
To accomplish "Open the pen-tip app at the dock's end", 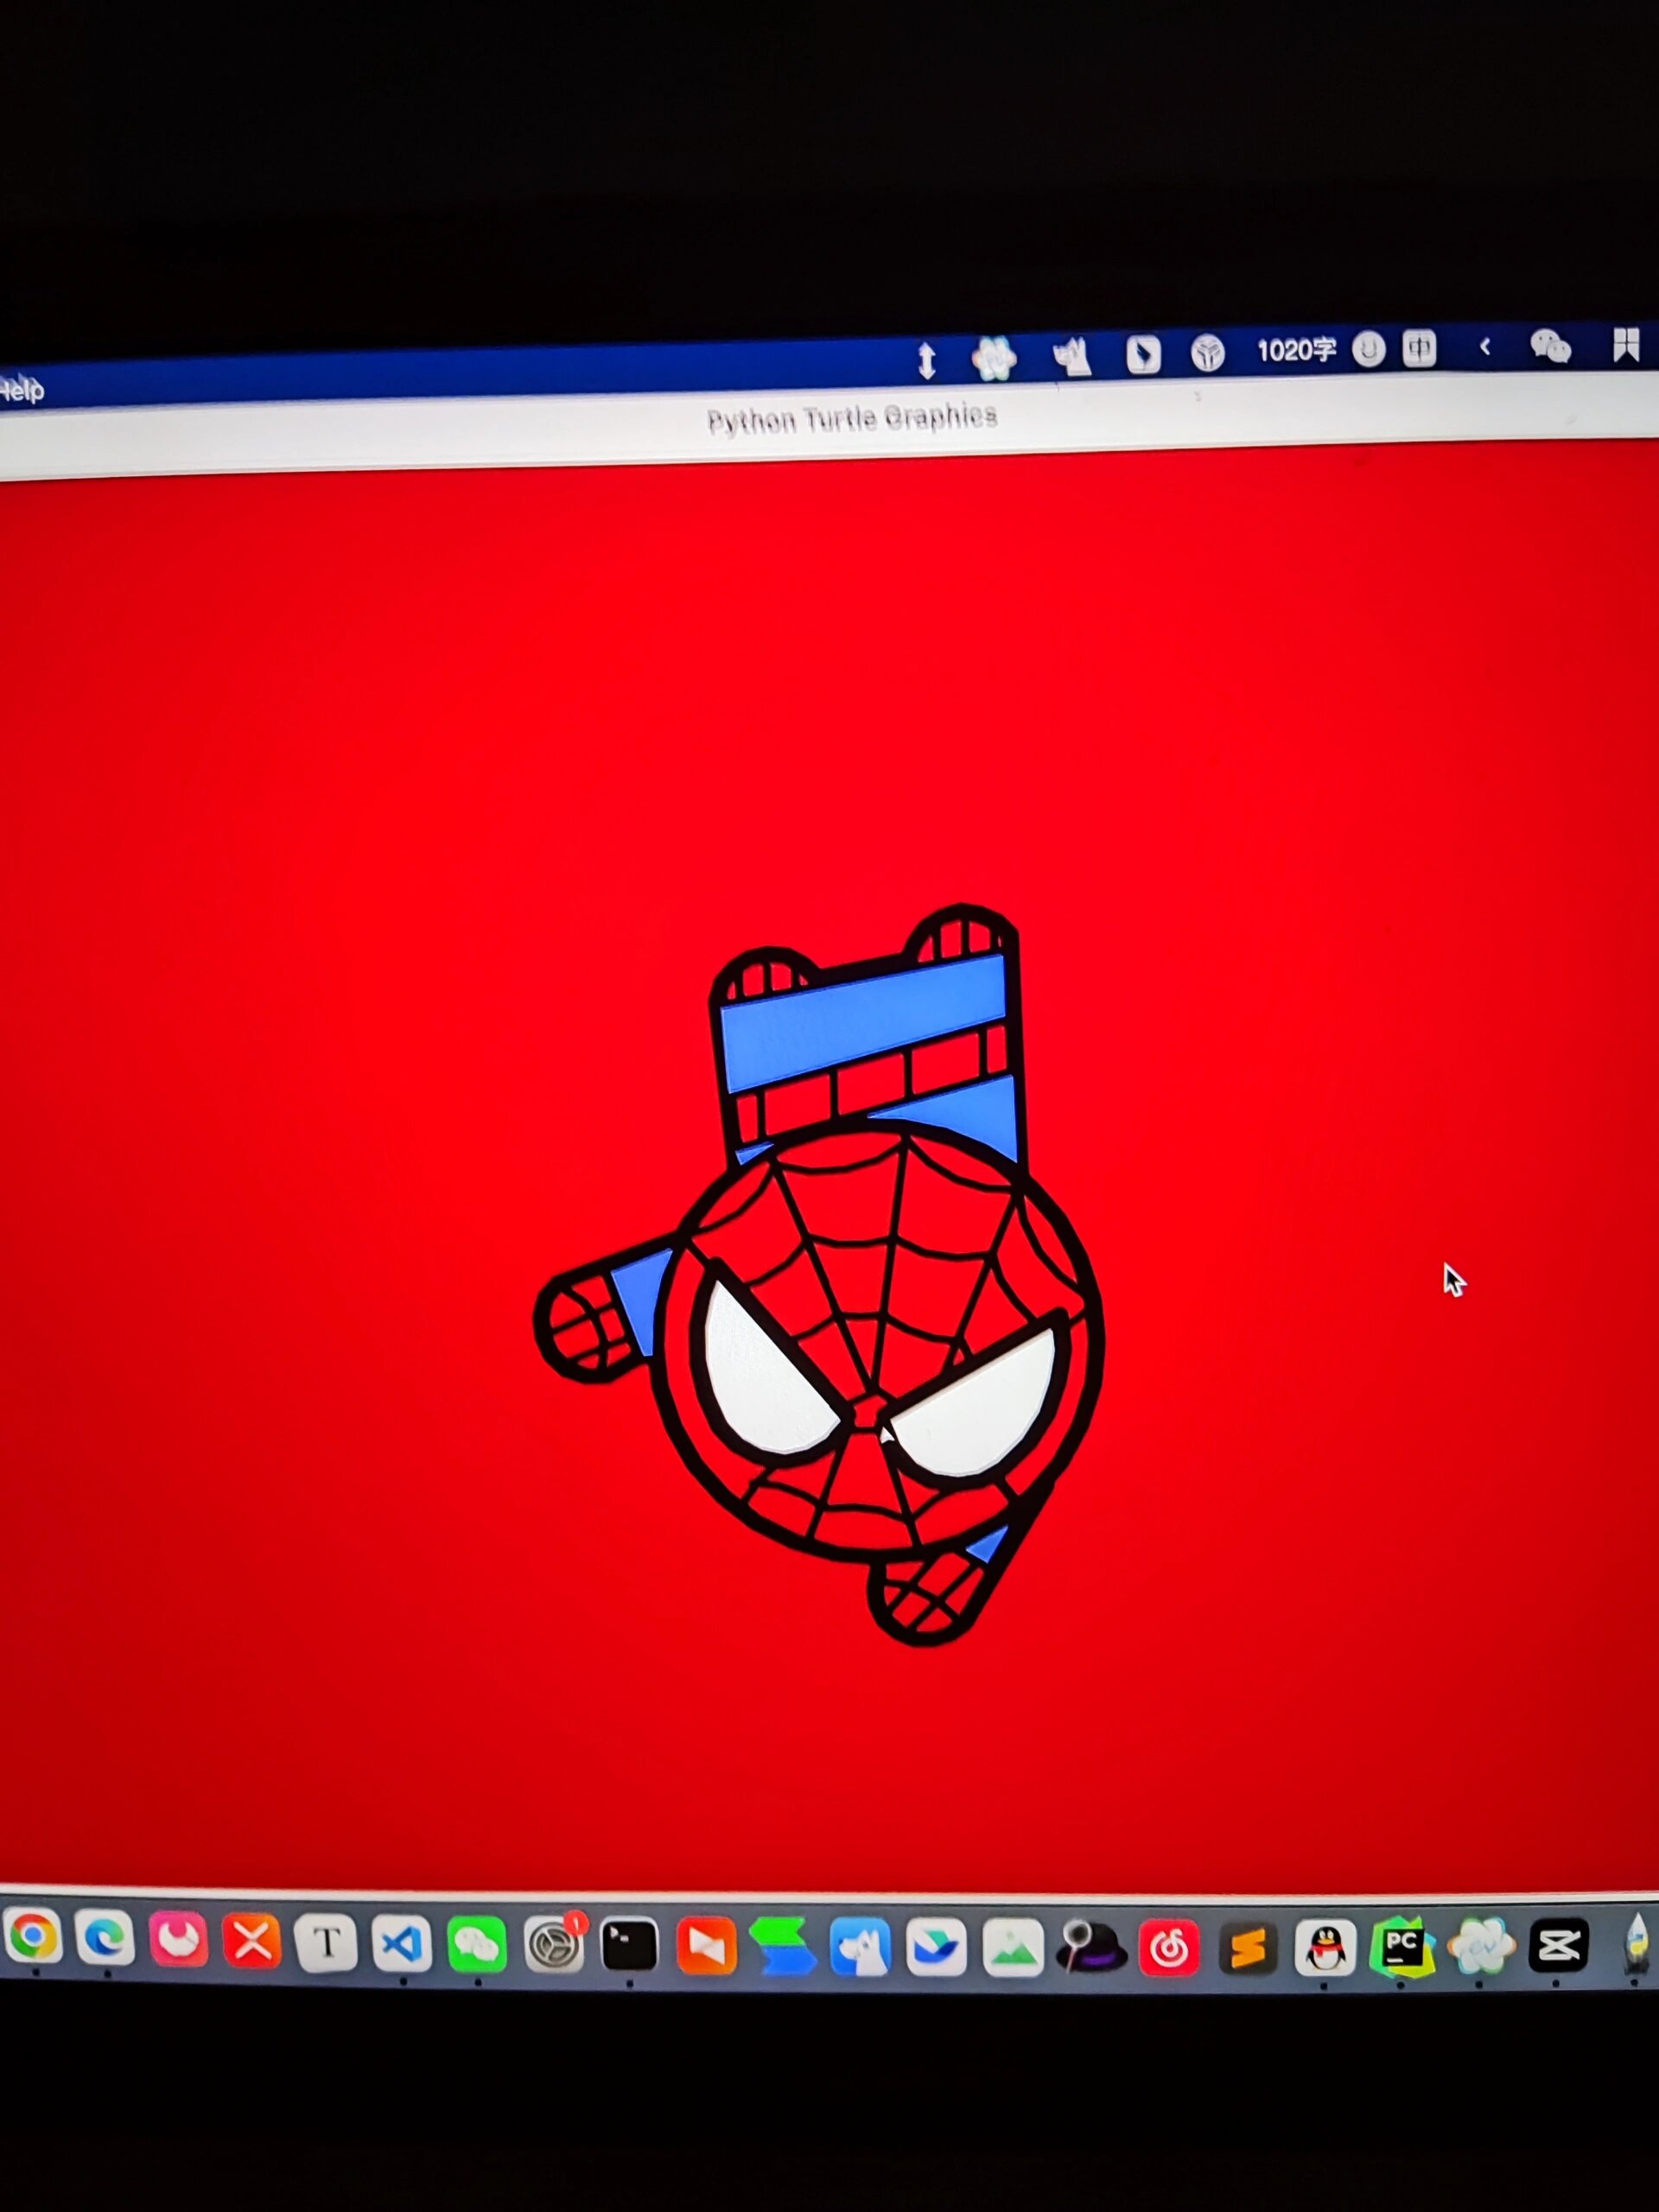I will [1638, 1942].
